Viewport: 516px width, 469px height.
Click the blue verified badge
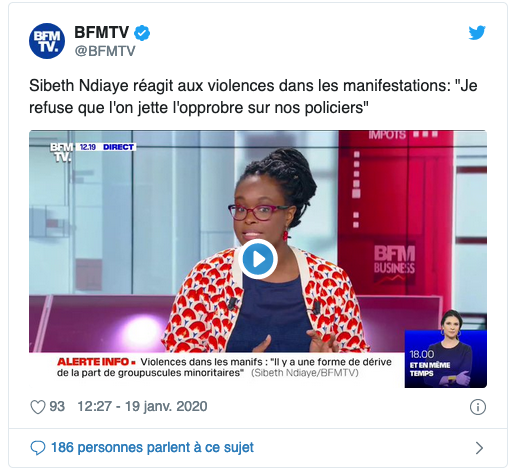(142, 33)
